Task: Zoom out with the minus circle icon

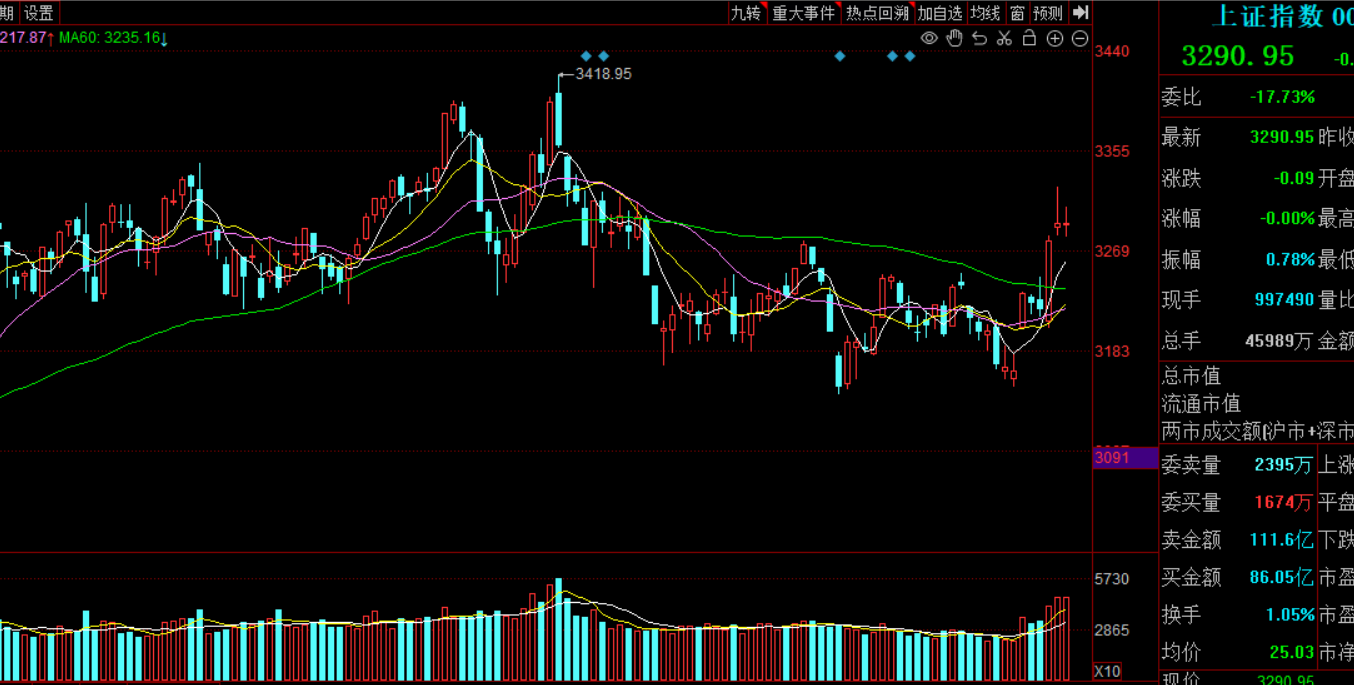Action: pyautogui.click(x=1080, y=38)
